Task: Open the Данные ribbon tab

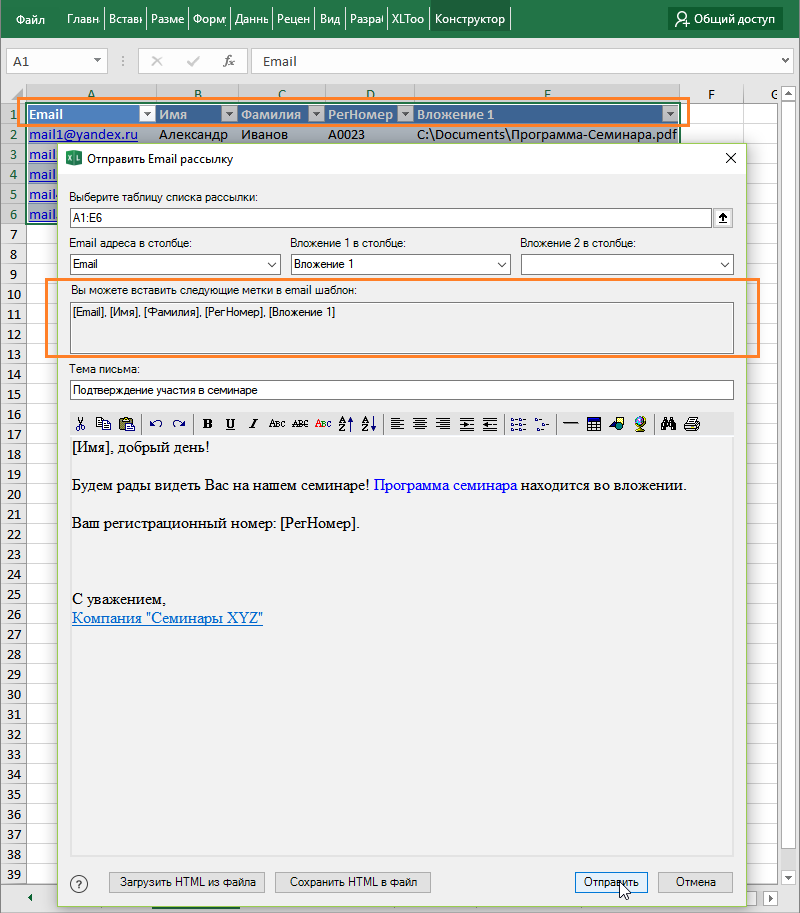Action: point(252,18)
